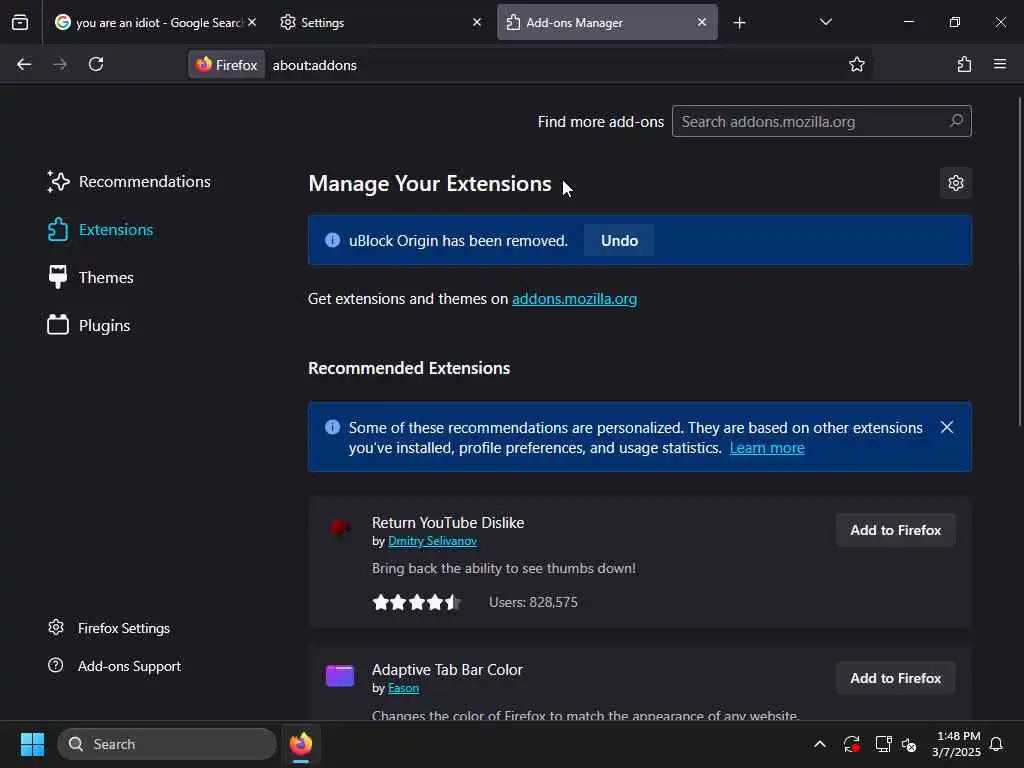The image size is (1024, 768).
Task: Click the Adaptive Tab Bar Color icon
Action: pos(340,675)
